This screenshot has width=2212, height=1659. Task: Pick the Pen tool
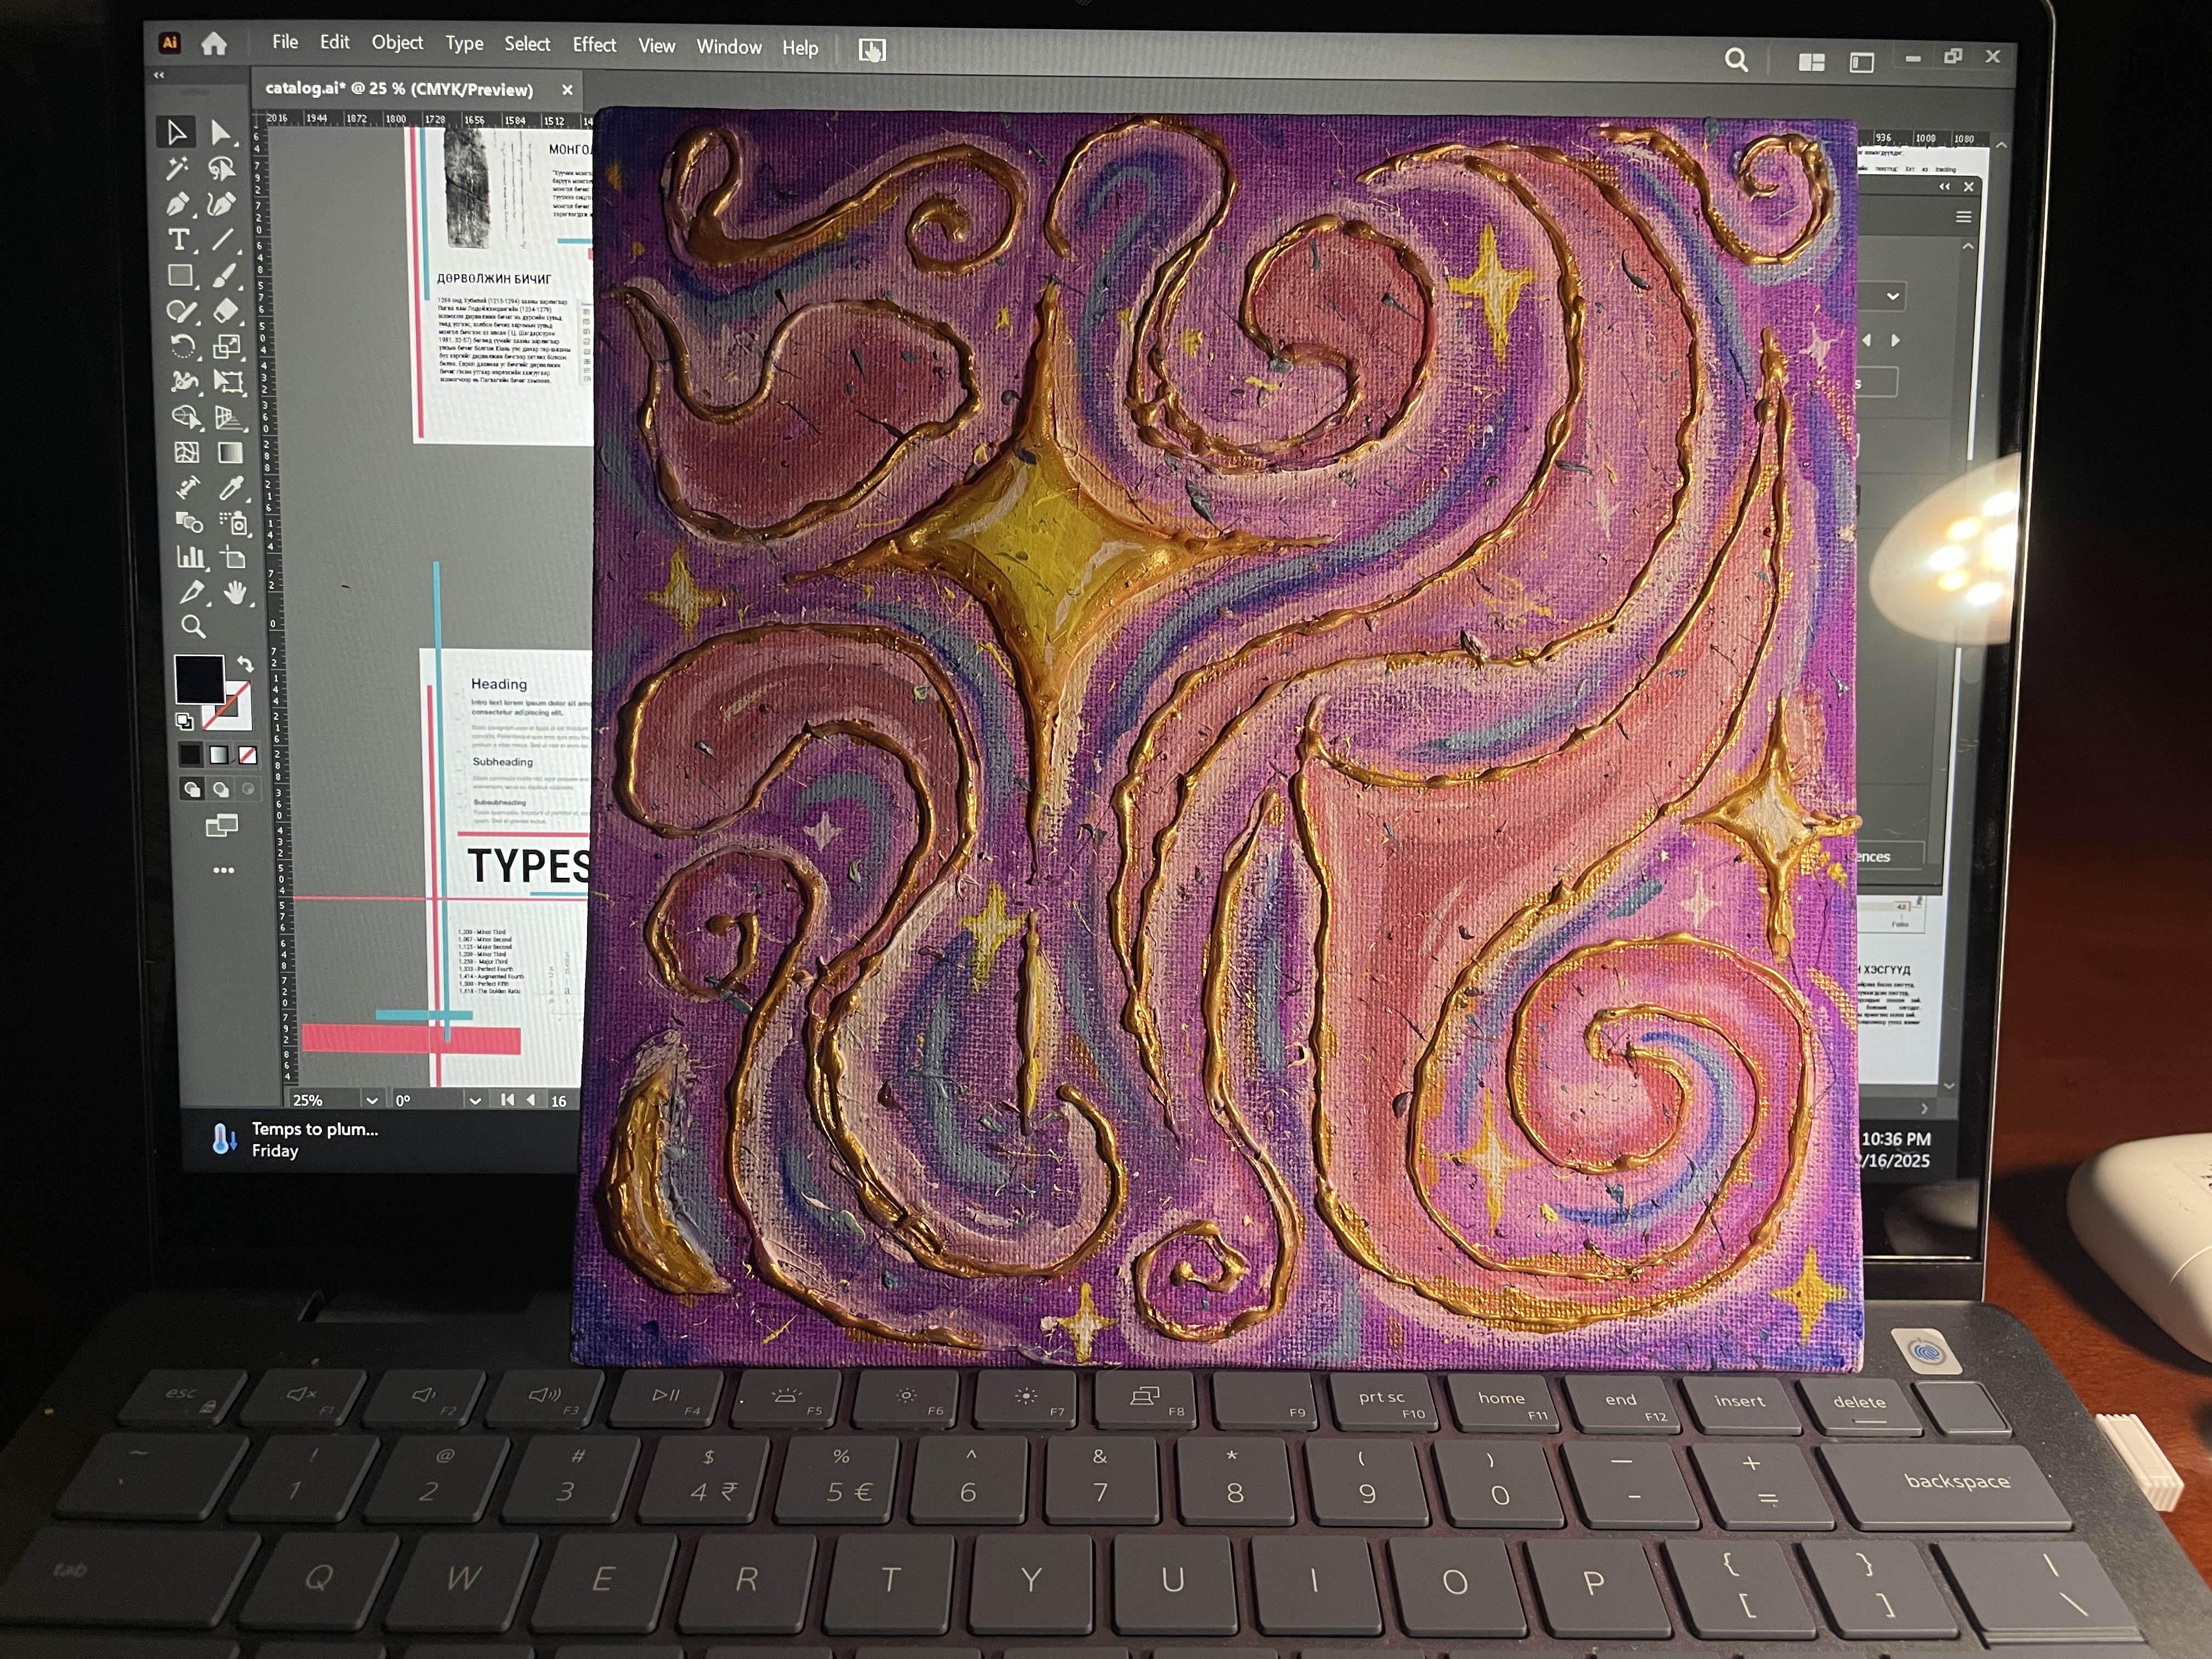(178, 204)
